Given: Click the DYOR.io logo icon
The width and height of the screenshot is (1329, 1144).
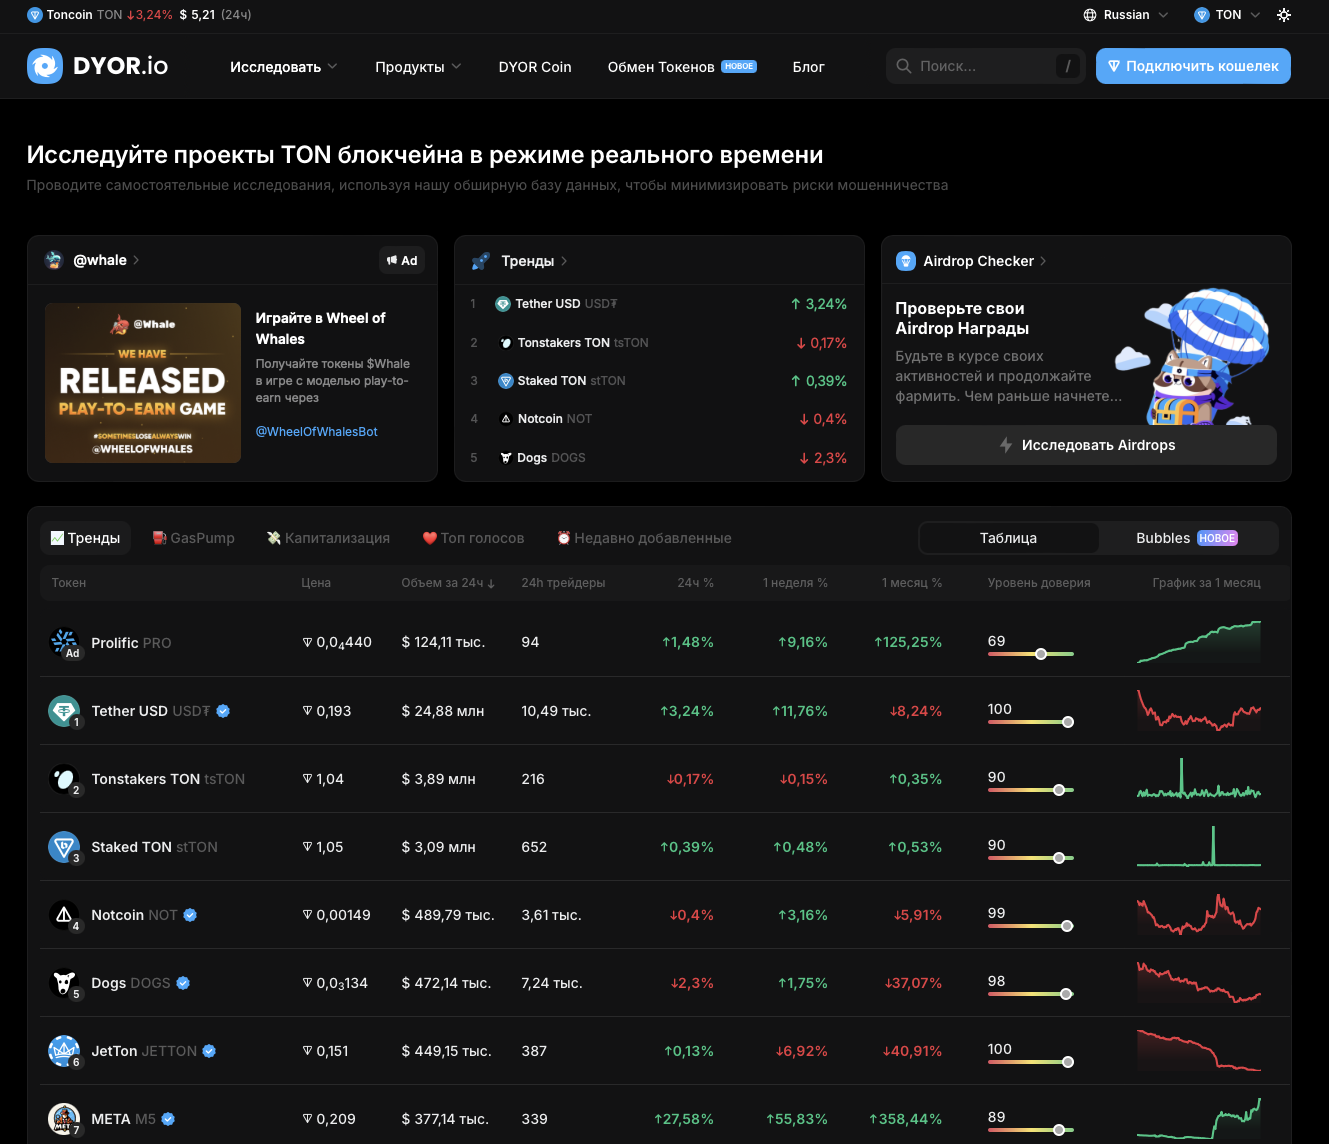Looking at the screenshot, I should tap(45, 66).
